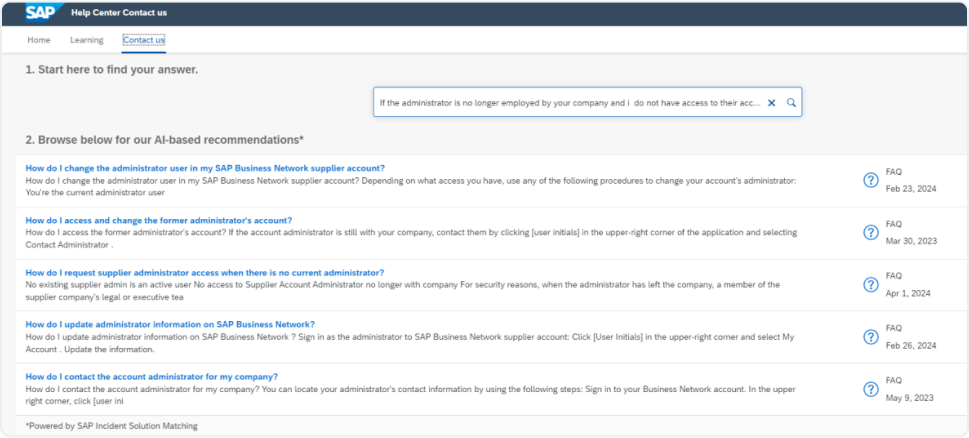This screenshot has width=969, height=438.
Task: Click question icon beside Feb 23, 2024 FAQ
Action: point(870,180)
